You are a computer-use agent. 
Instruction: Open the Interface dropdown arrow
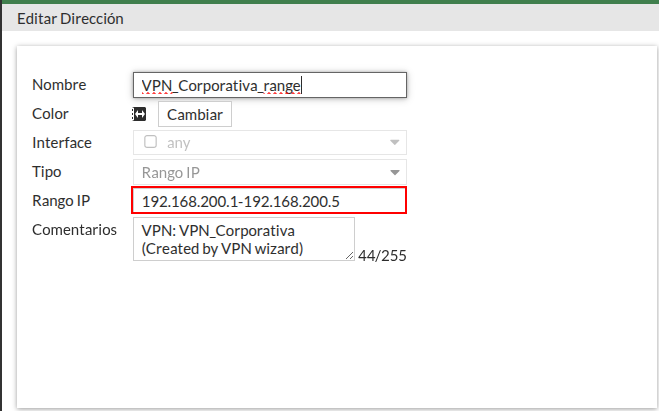click(393, 143)
